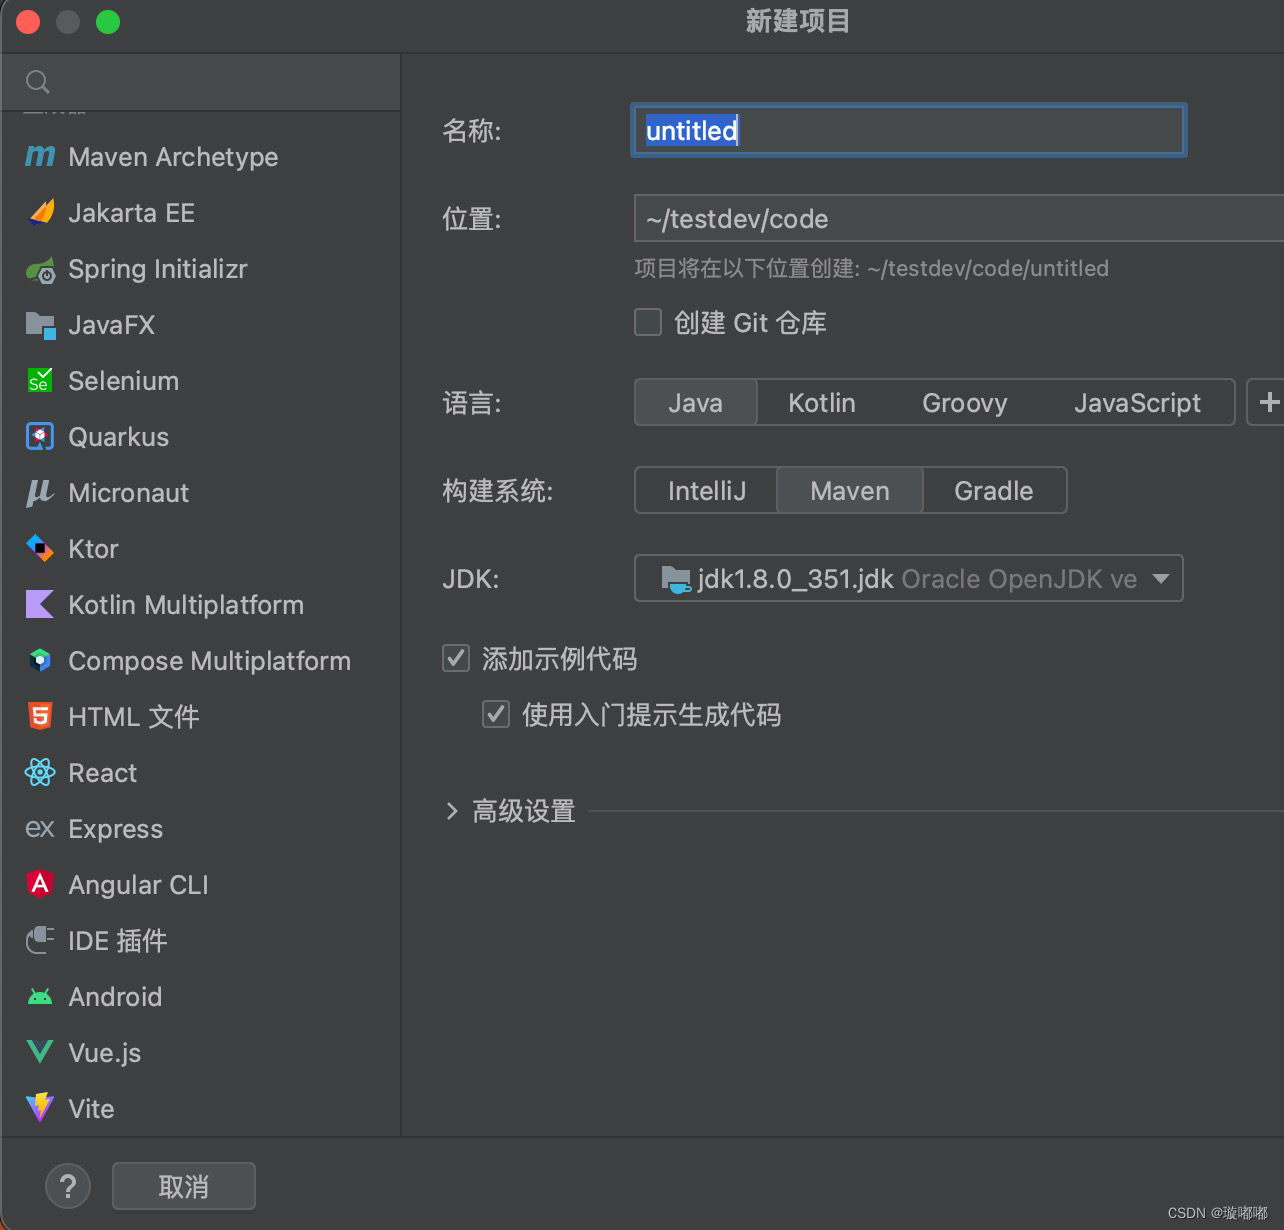Viewport: 1284px width, 1230px height.
Task: Click the Android robot icon
Action: tap(40, 996)
